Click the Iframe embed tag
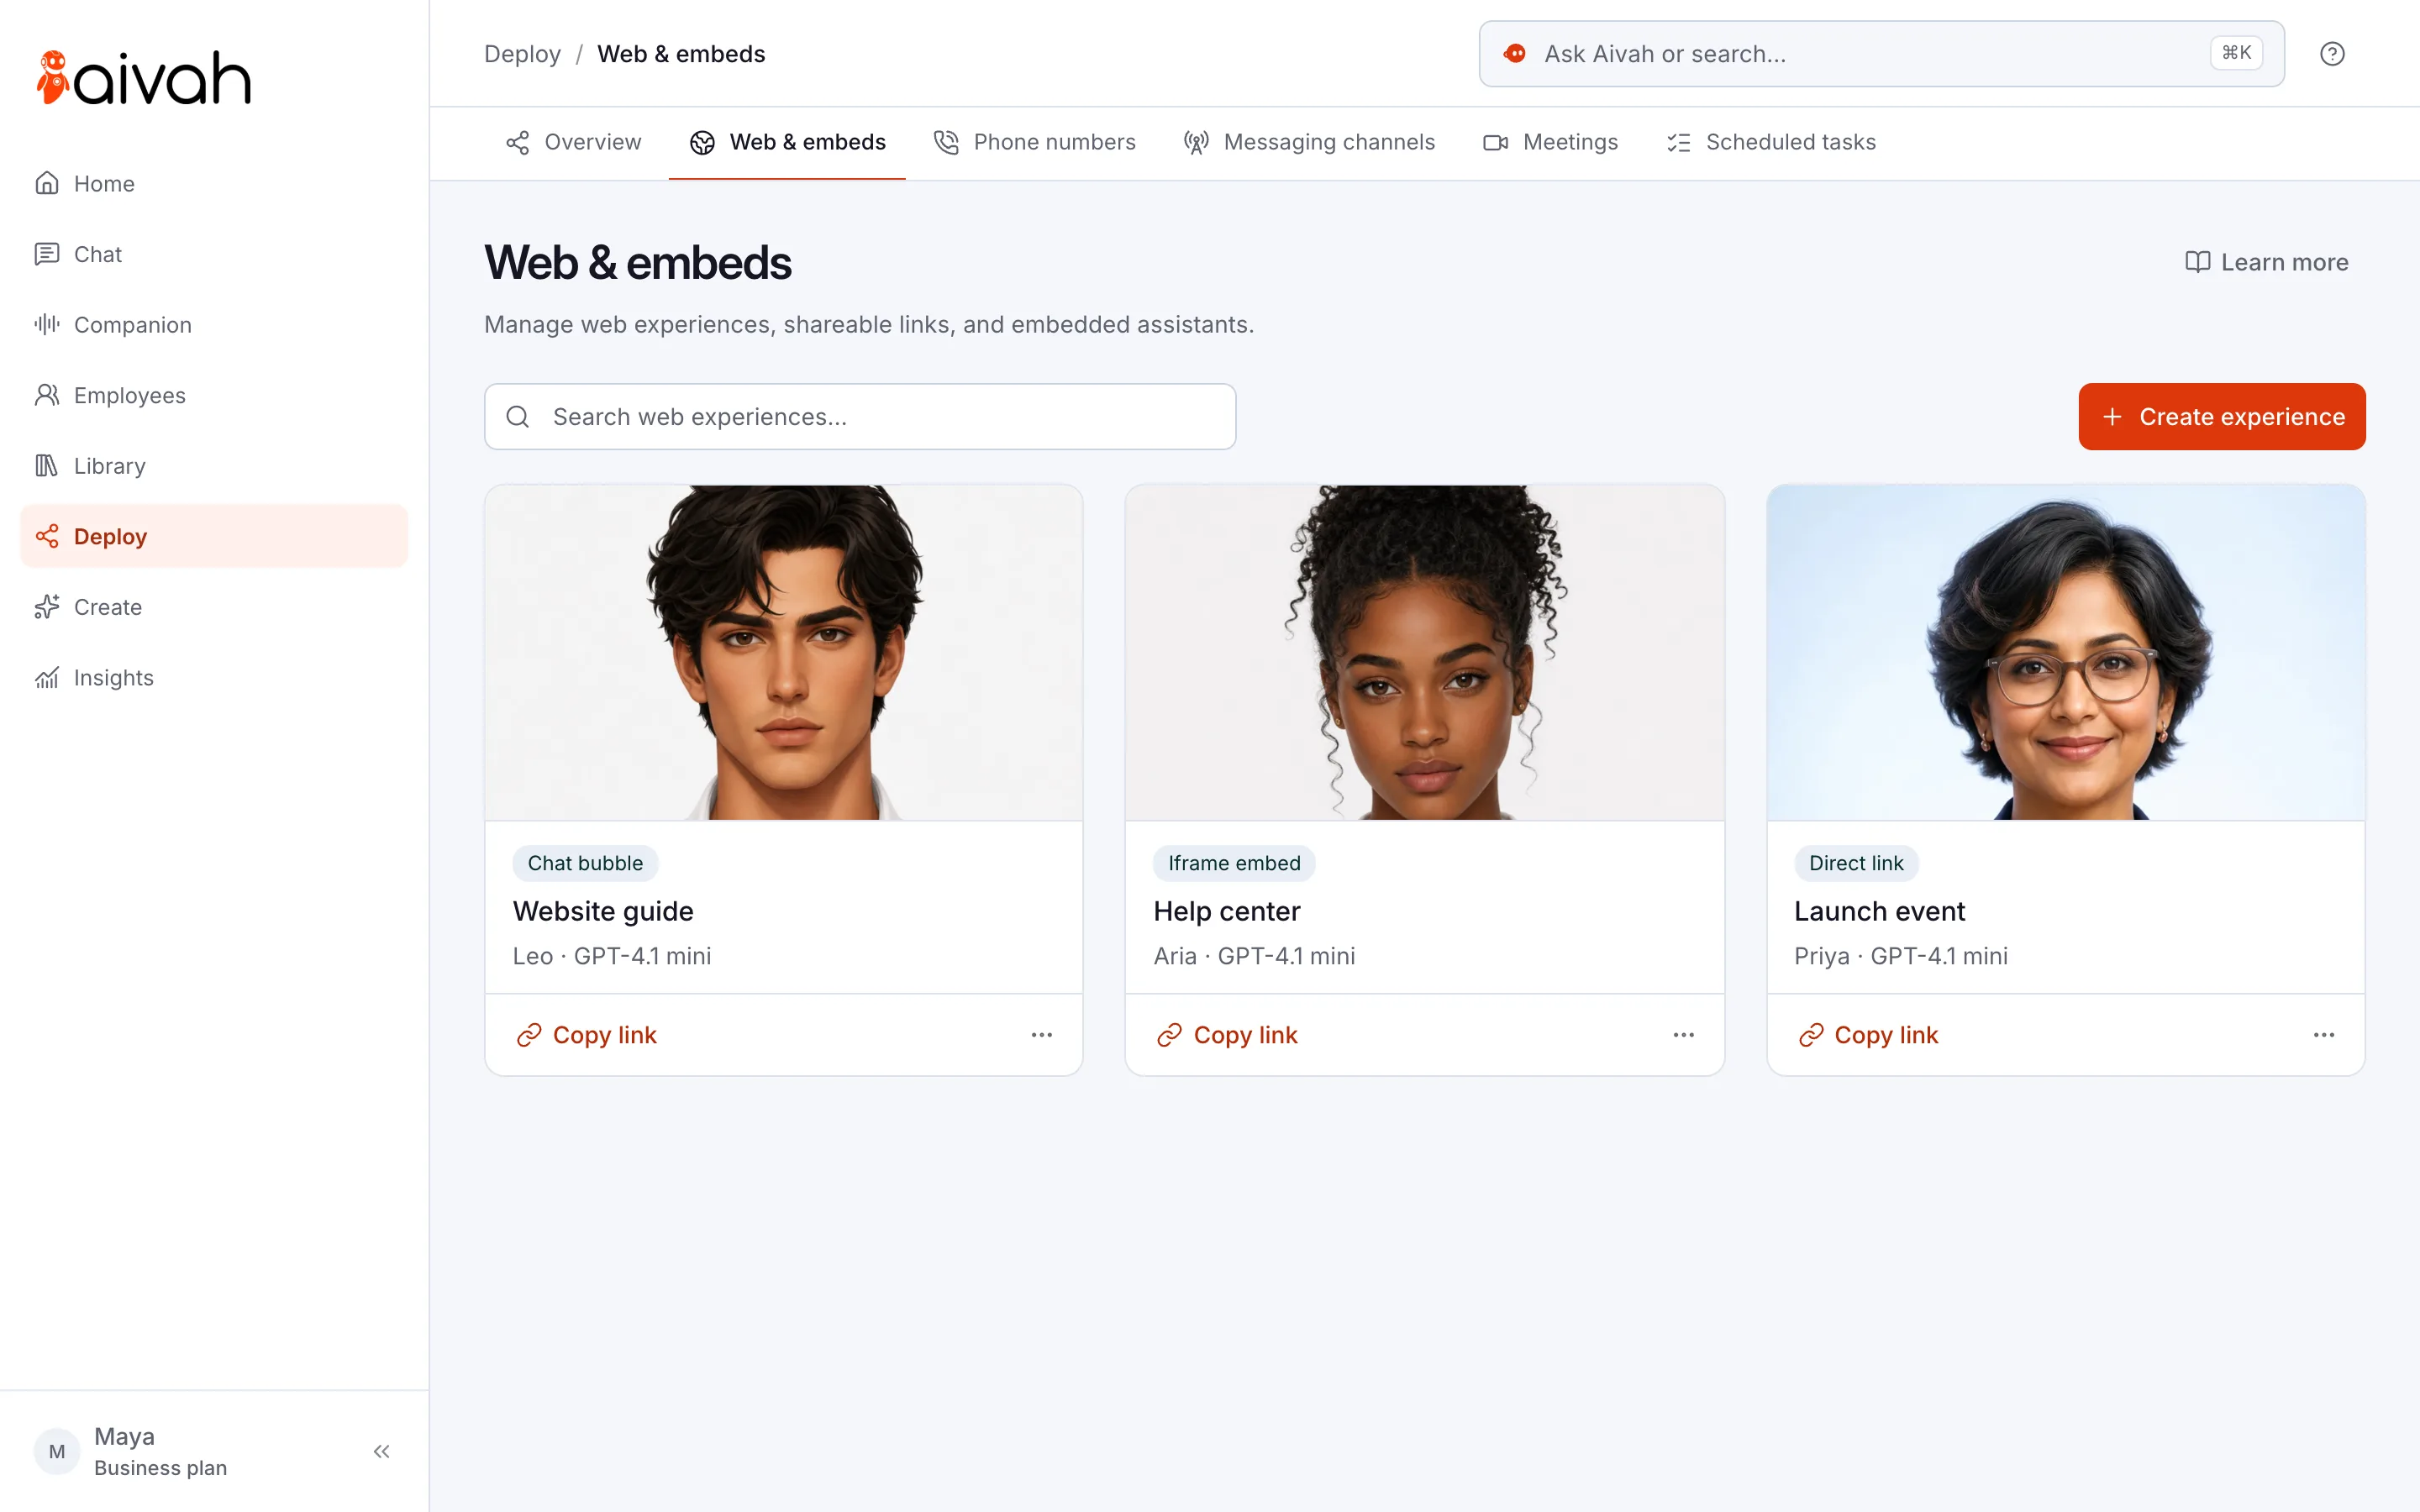2420x1512 pixels. pos(1234,863)
